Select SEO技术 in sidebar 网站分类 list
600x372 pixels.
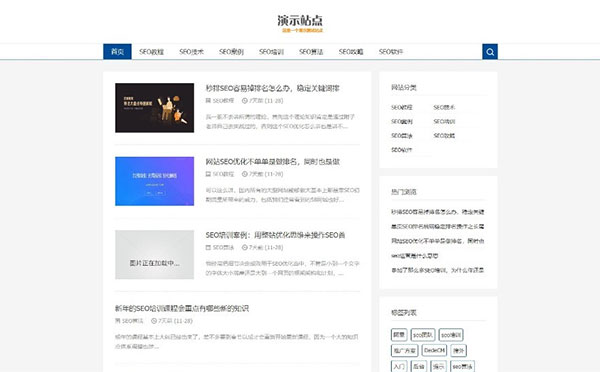(x=444, y=108)
